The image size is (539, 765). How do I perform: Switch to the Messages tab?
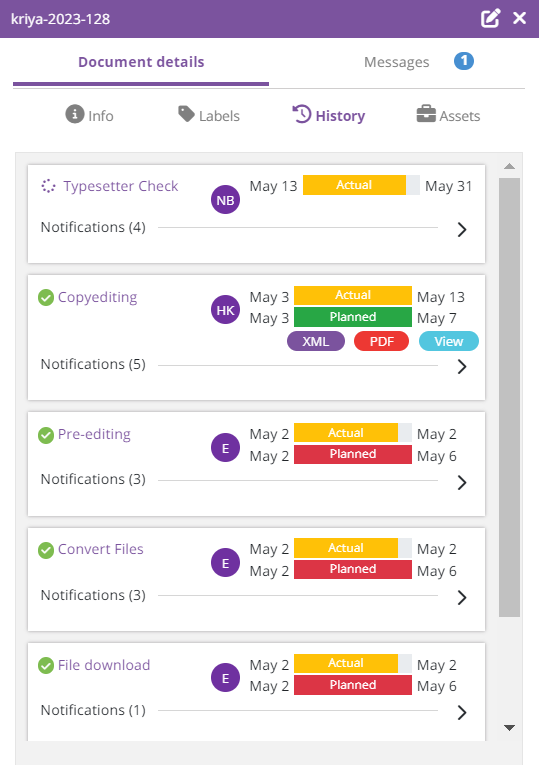click(x=397, y=62)
